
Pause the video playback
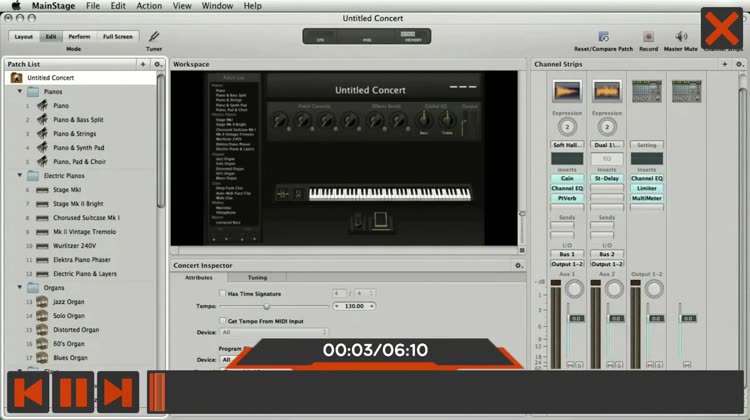tap(73, 392)
